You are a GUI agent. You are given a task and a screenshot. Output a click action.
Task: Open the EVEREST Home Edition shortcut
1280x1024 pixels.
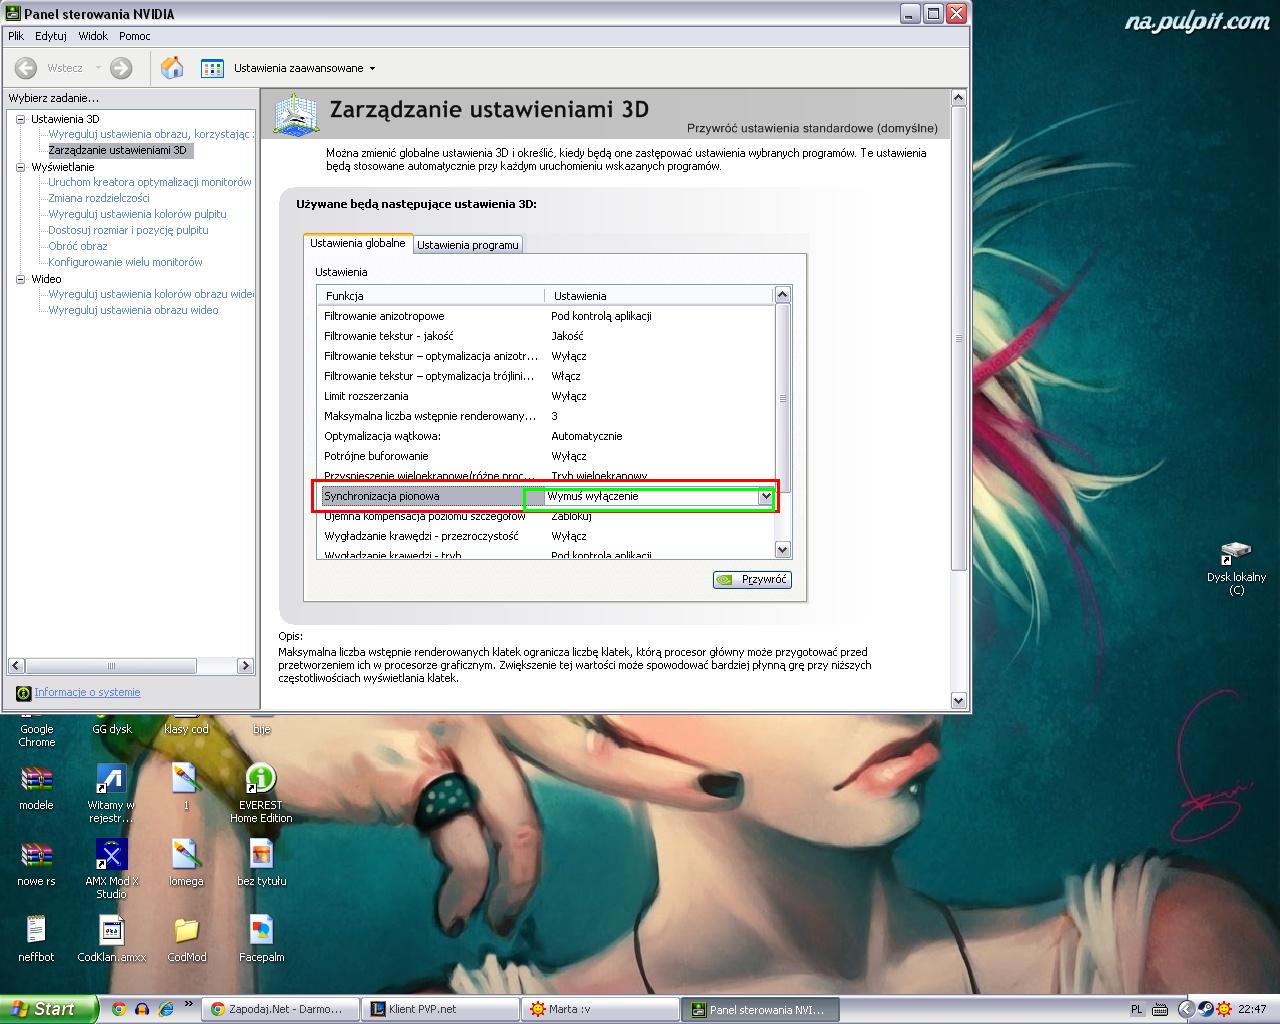click(261, 780)
